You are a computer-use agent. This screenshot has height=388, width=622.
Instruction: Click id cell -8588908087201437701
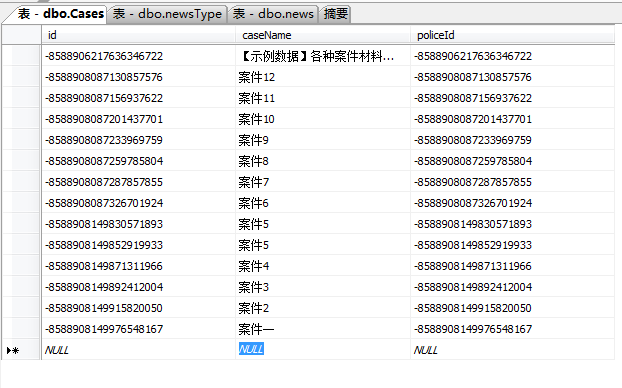click(x=138, y=119)
